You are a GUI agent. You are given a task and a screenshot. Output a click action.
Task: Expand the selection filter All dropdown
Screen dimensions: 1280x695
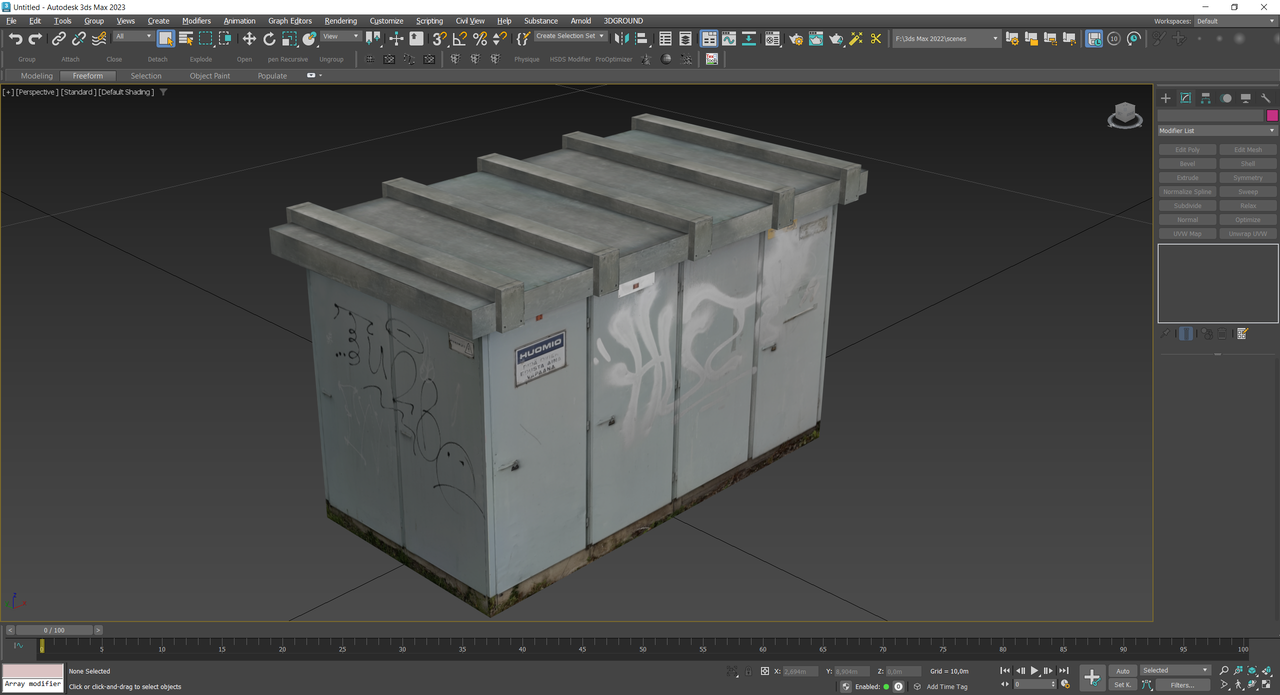(x=133, y=37)
